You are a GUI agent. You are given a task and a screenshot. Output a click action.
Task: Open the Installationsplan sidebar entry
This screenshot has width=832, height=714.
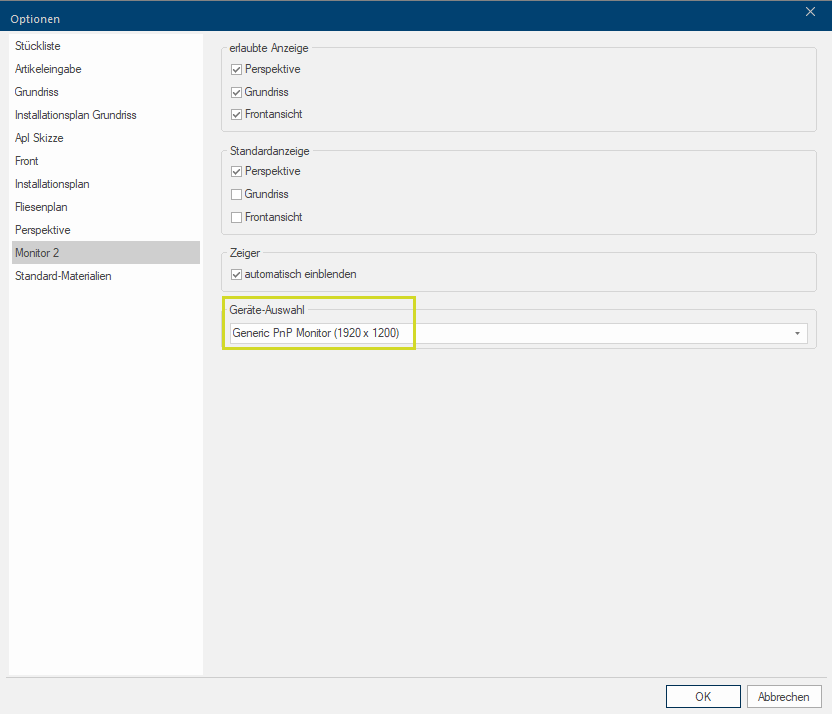pos(52,184)
